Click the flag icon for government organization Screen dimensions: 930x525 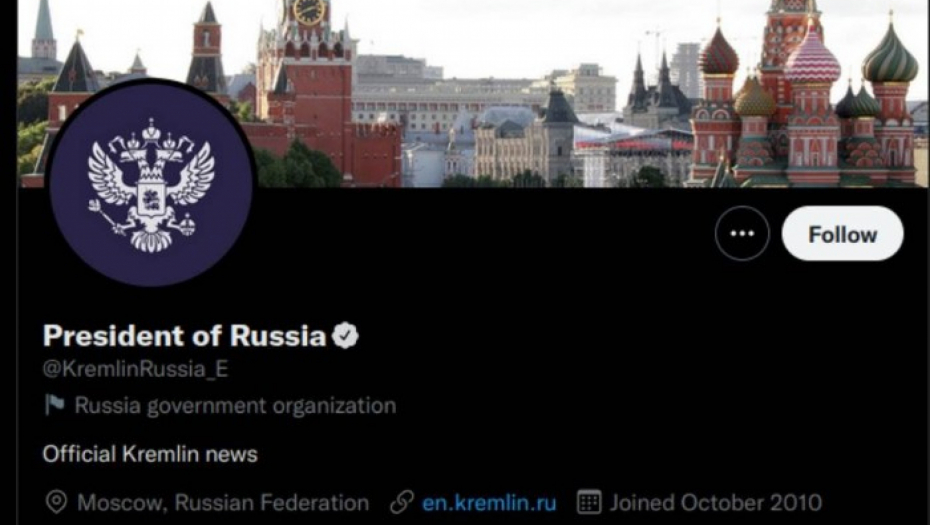(x=55, y=405)
